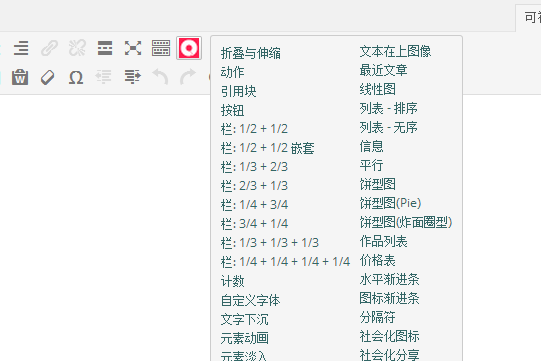The image size is (541, 361).
Task: Choose 分隔符 menu entry
Action: (x=377, y=317)
